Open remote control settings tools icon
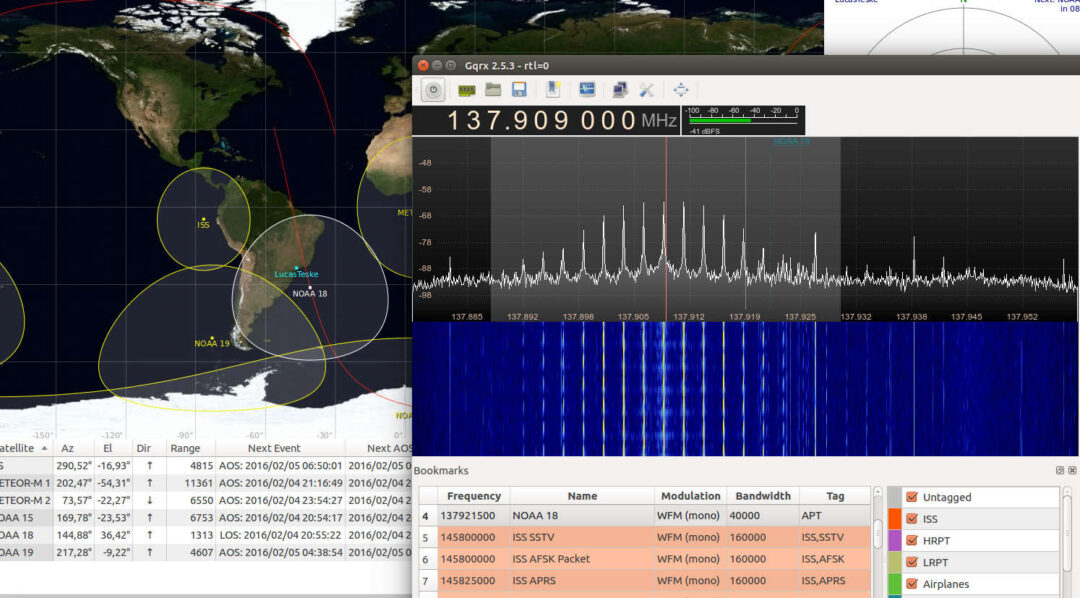The width and height of the screenshot is (1080, 598). pyautogui.click(x=646, y=90)
